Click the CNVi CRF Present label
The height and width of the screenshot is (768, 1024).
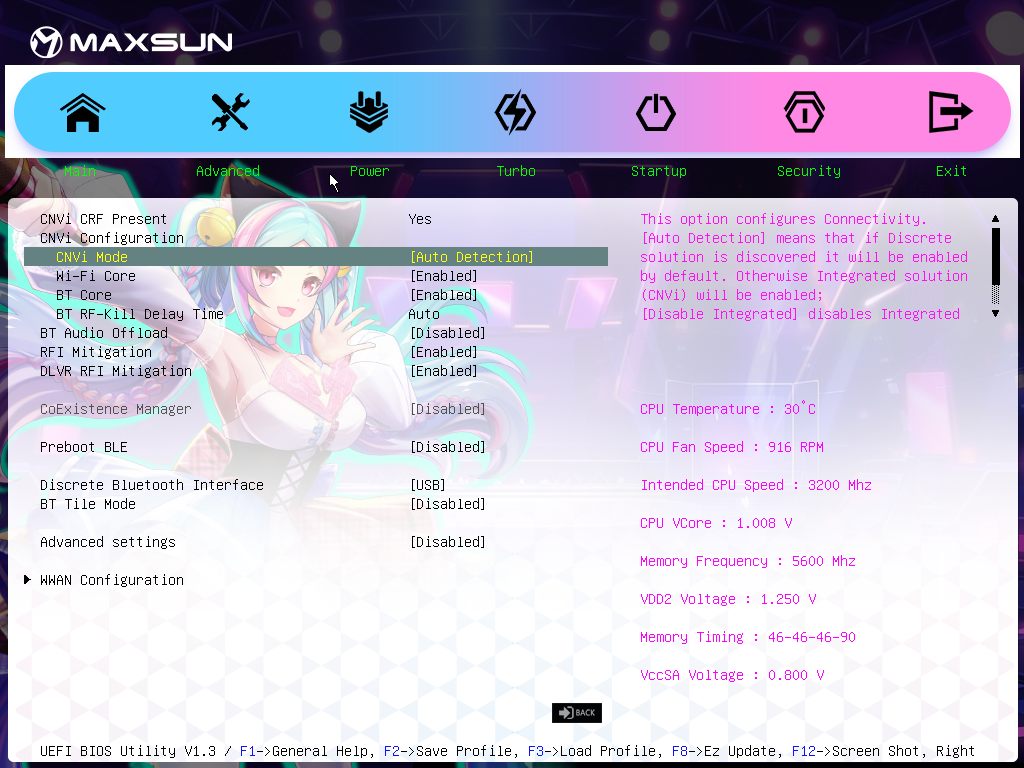103,219
